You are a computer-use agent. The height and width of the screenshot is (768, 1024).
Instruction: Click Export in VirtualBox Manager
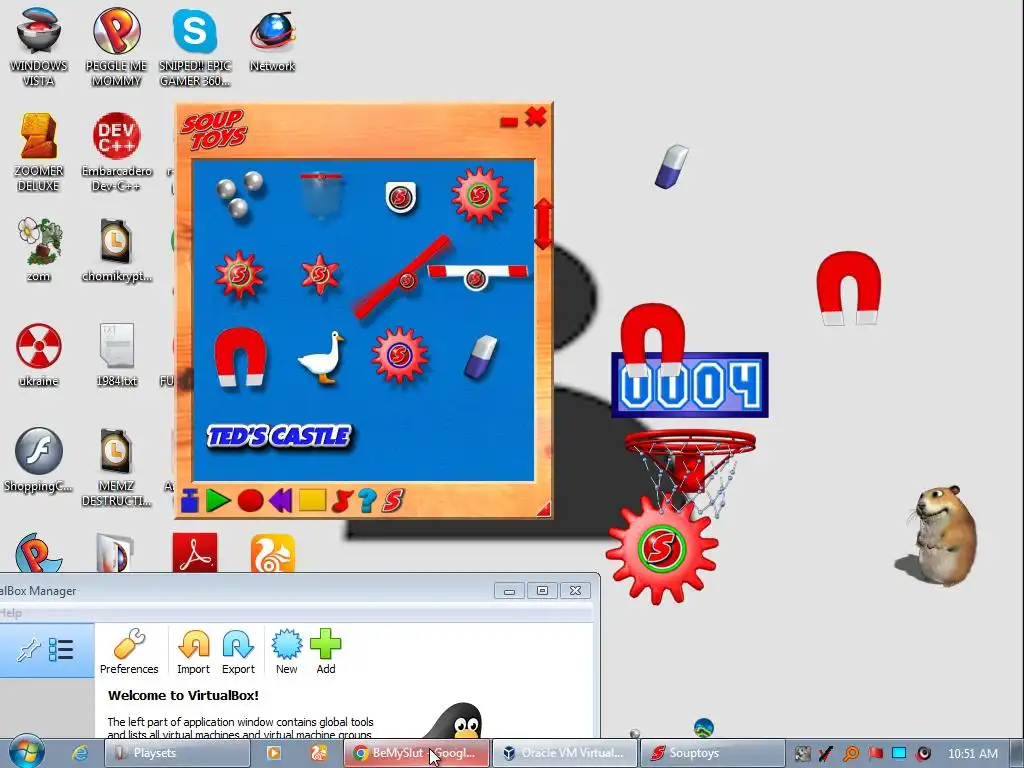coord(238,651)
